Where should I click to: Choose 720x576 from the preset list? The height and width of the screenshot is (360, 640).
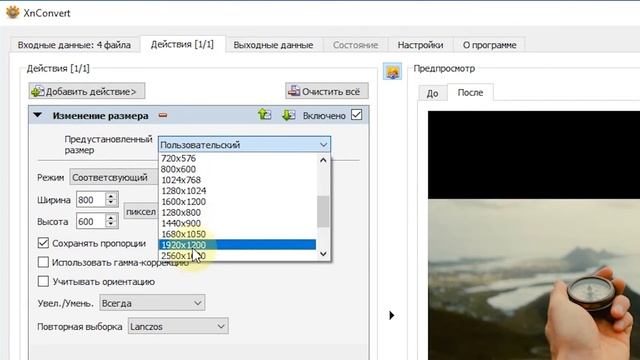click(x=238, y=158)
